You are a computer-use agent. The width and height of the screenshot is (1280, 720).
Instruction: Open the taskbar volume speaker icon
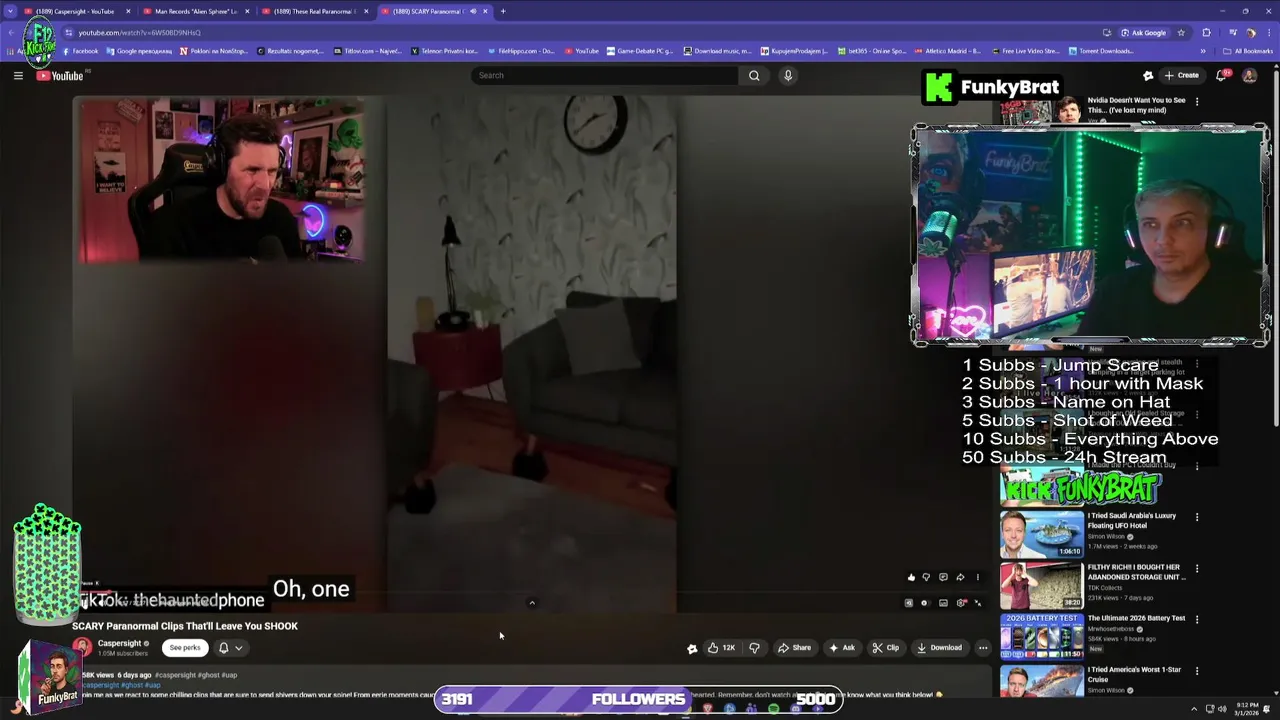point(1224,709)
